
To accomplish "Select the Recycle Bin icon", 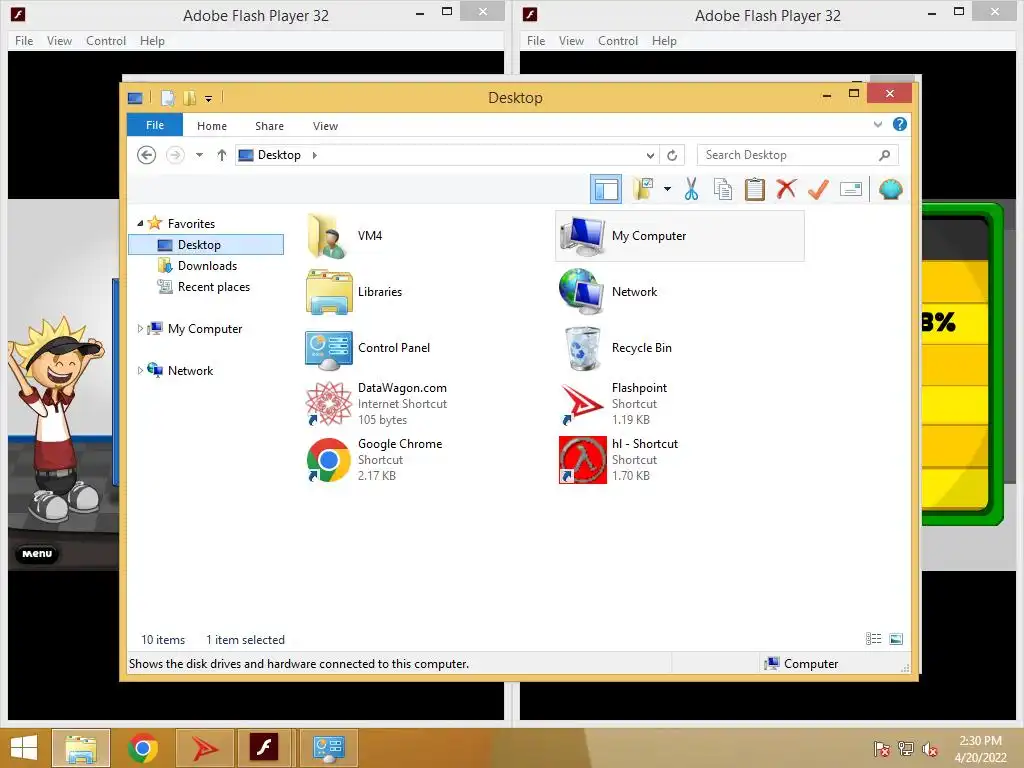I will pos(583,348).
